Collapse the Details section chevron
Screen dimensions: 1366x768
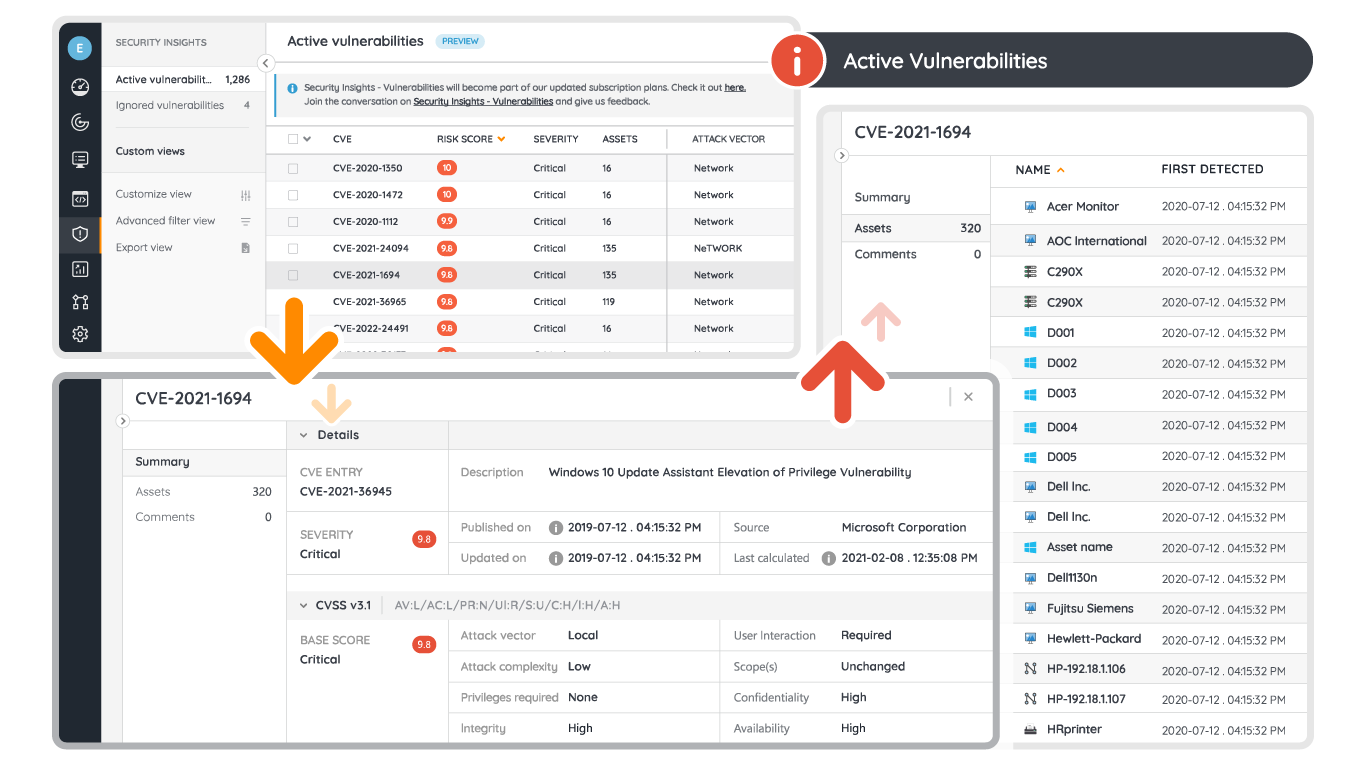click(x=303, y=436)
